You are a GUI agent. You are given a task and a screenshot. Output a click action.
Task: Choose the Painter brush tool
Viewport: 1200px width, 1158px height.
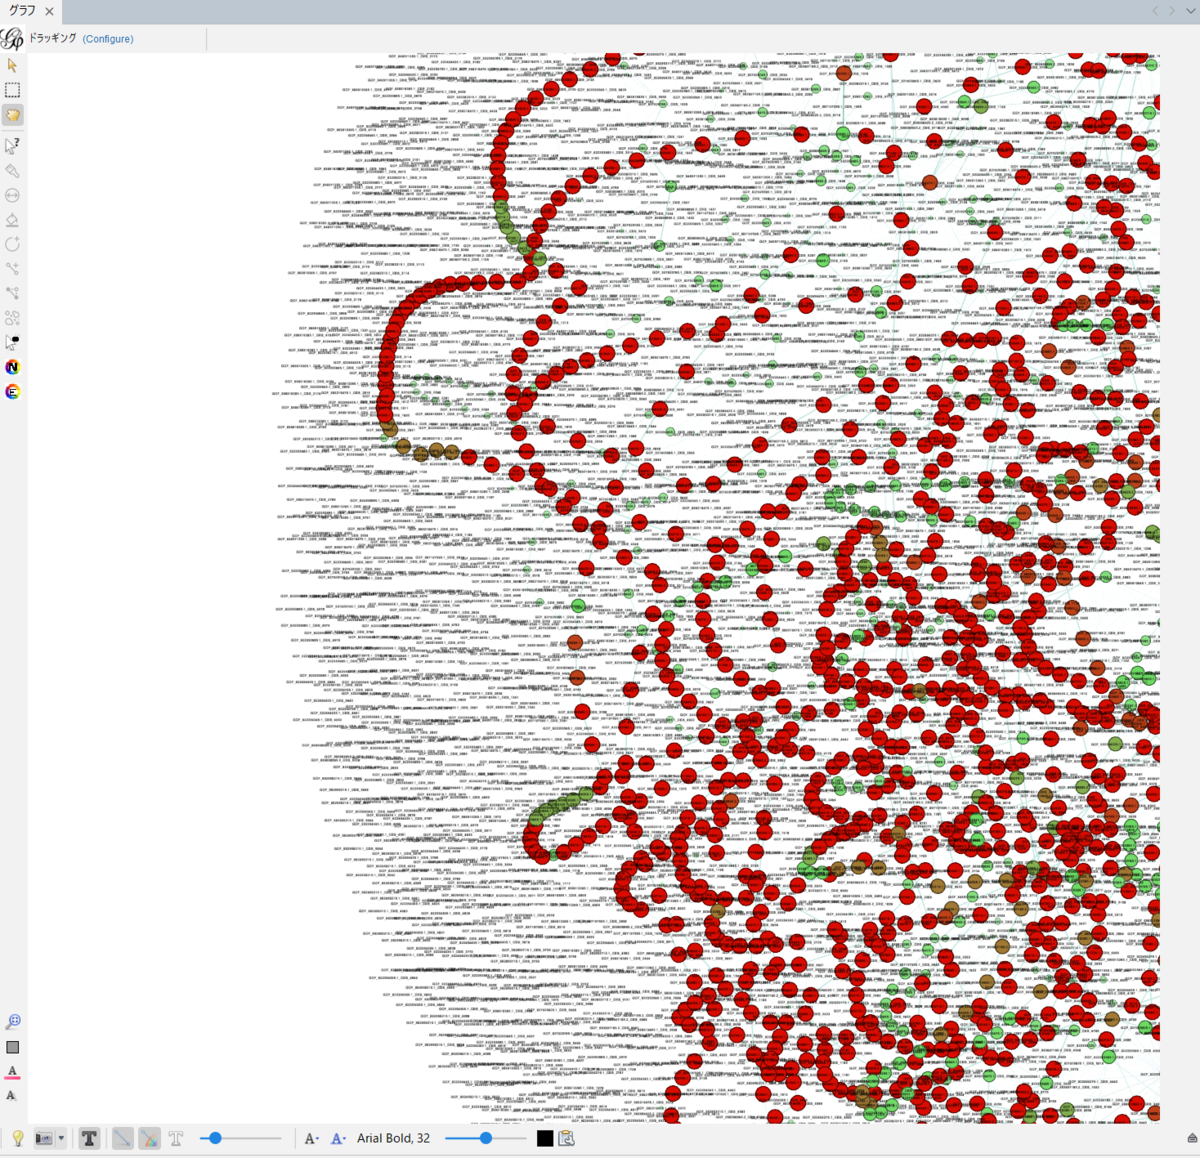12,170
